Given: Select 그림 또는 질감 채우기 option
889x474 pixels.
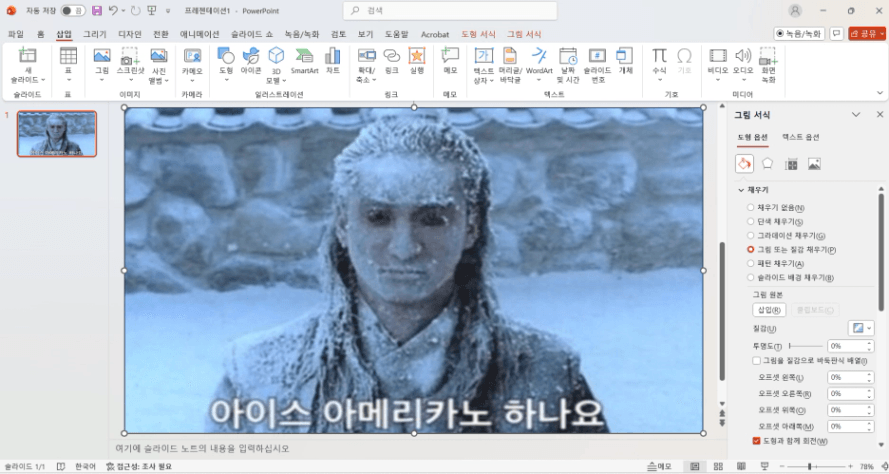Looking at the screenshot, I should [x=750, y=249].
